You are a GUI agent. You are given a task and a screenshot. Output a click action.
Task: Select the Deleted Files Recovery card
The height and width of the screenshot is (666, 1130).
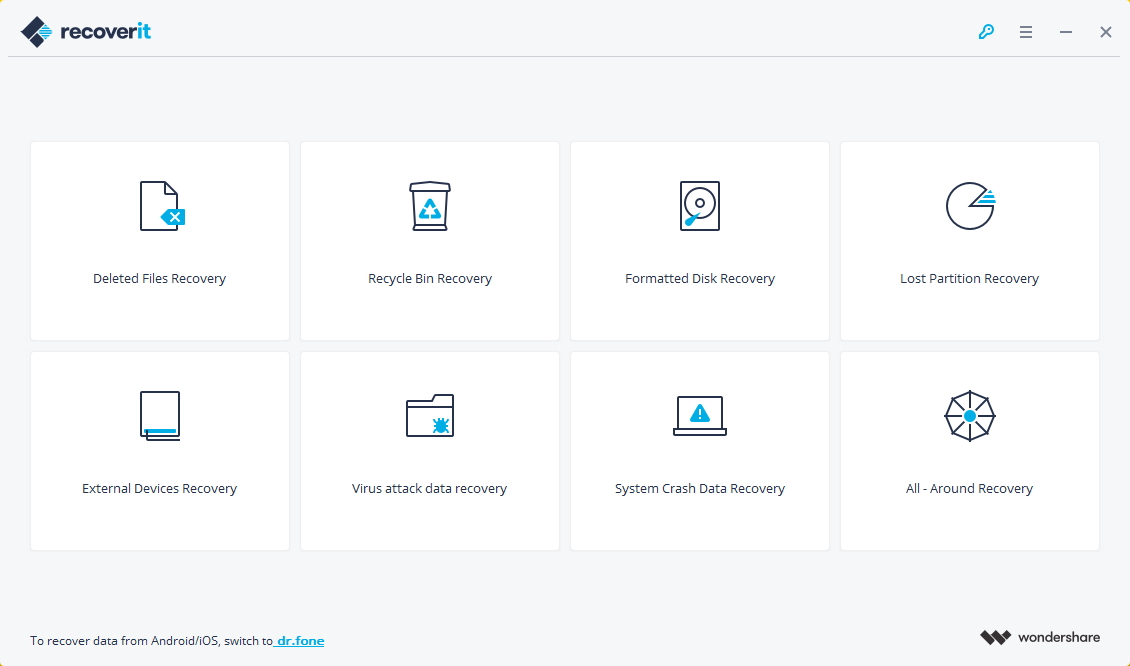(x=160, y=240)
